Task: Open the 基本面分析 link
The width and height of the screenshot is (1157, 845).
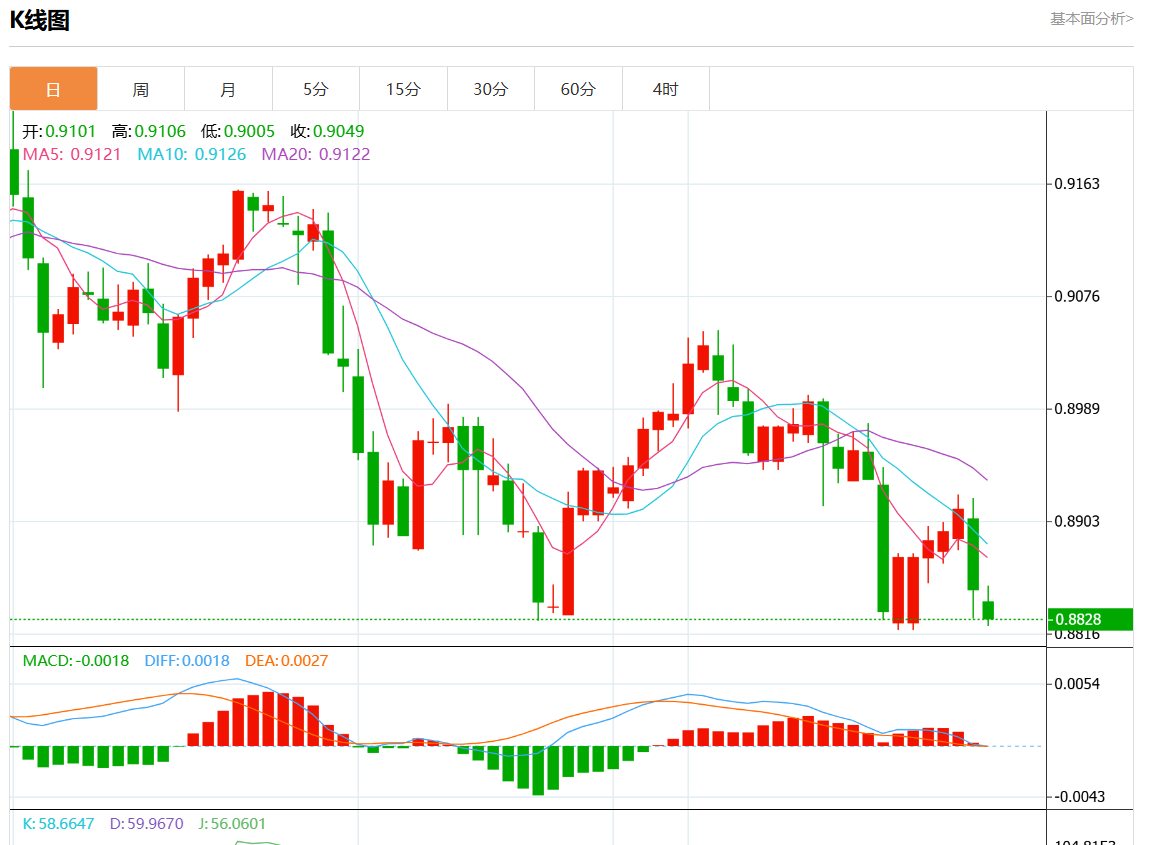Action: (1091, 19)
